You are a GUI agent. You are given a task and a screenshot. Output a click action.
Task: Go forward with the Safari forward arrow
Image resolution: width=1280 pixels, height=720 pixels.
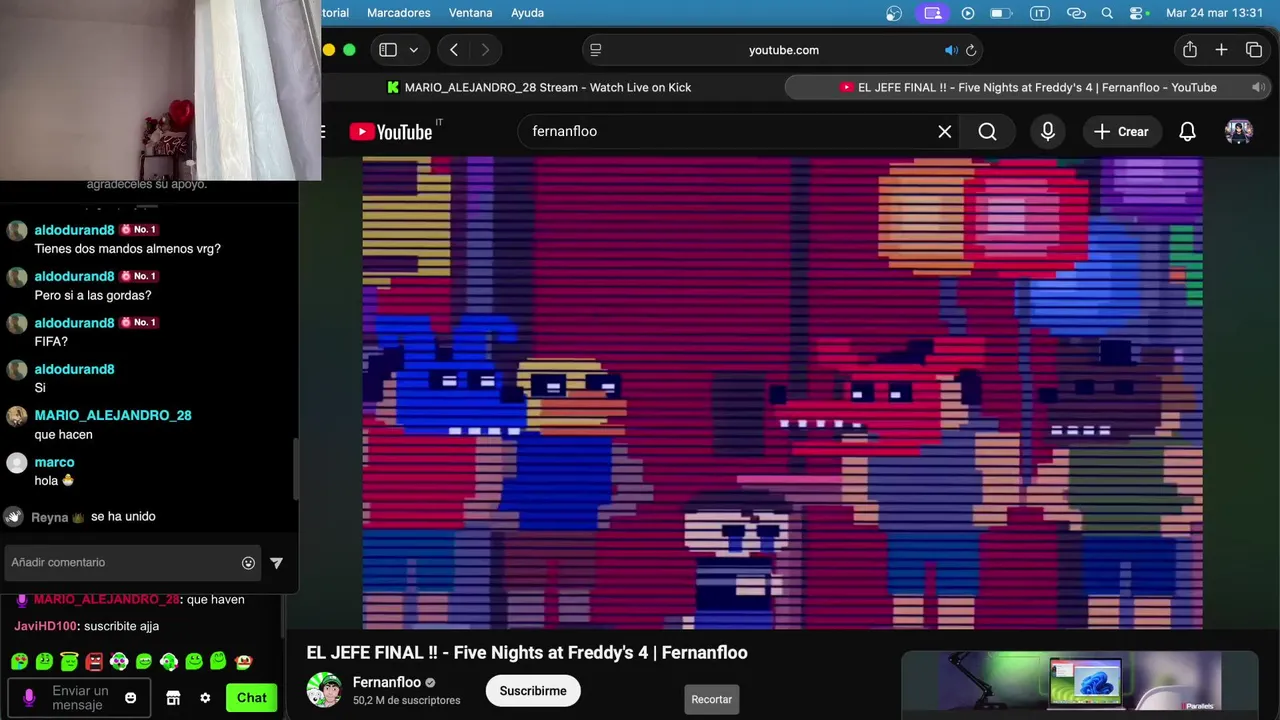click(485, 50)
